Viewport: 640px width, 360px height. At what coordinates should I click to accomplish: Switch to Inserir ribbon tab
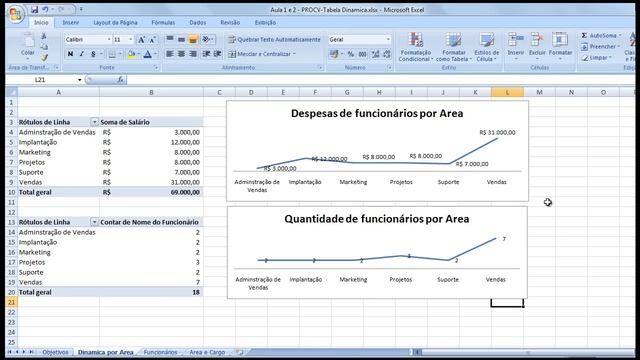coord(71,22)
